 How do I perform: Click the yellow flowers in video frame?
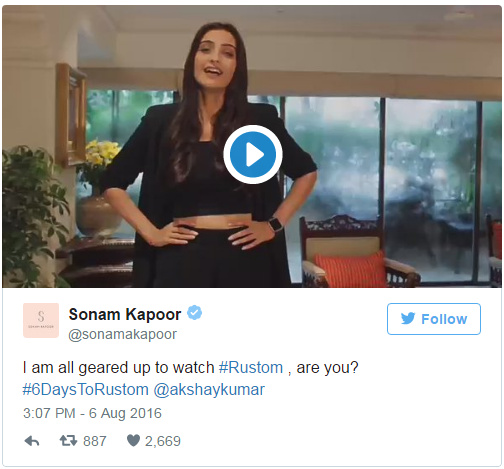click(102, 154)
